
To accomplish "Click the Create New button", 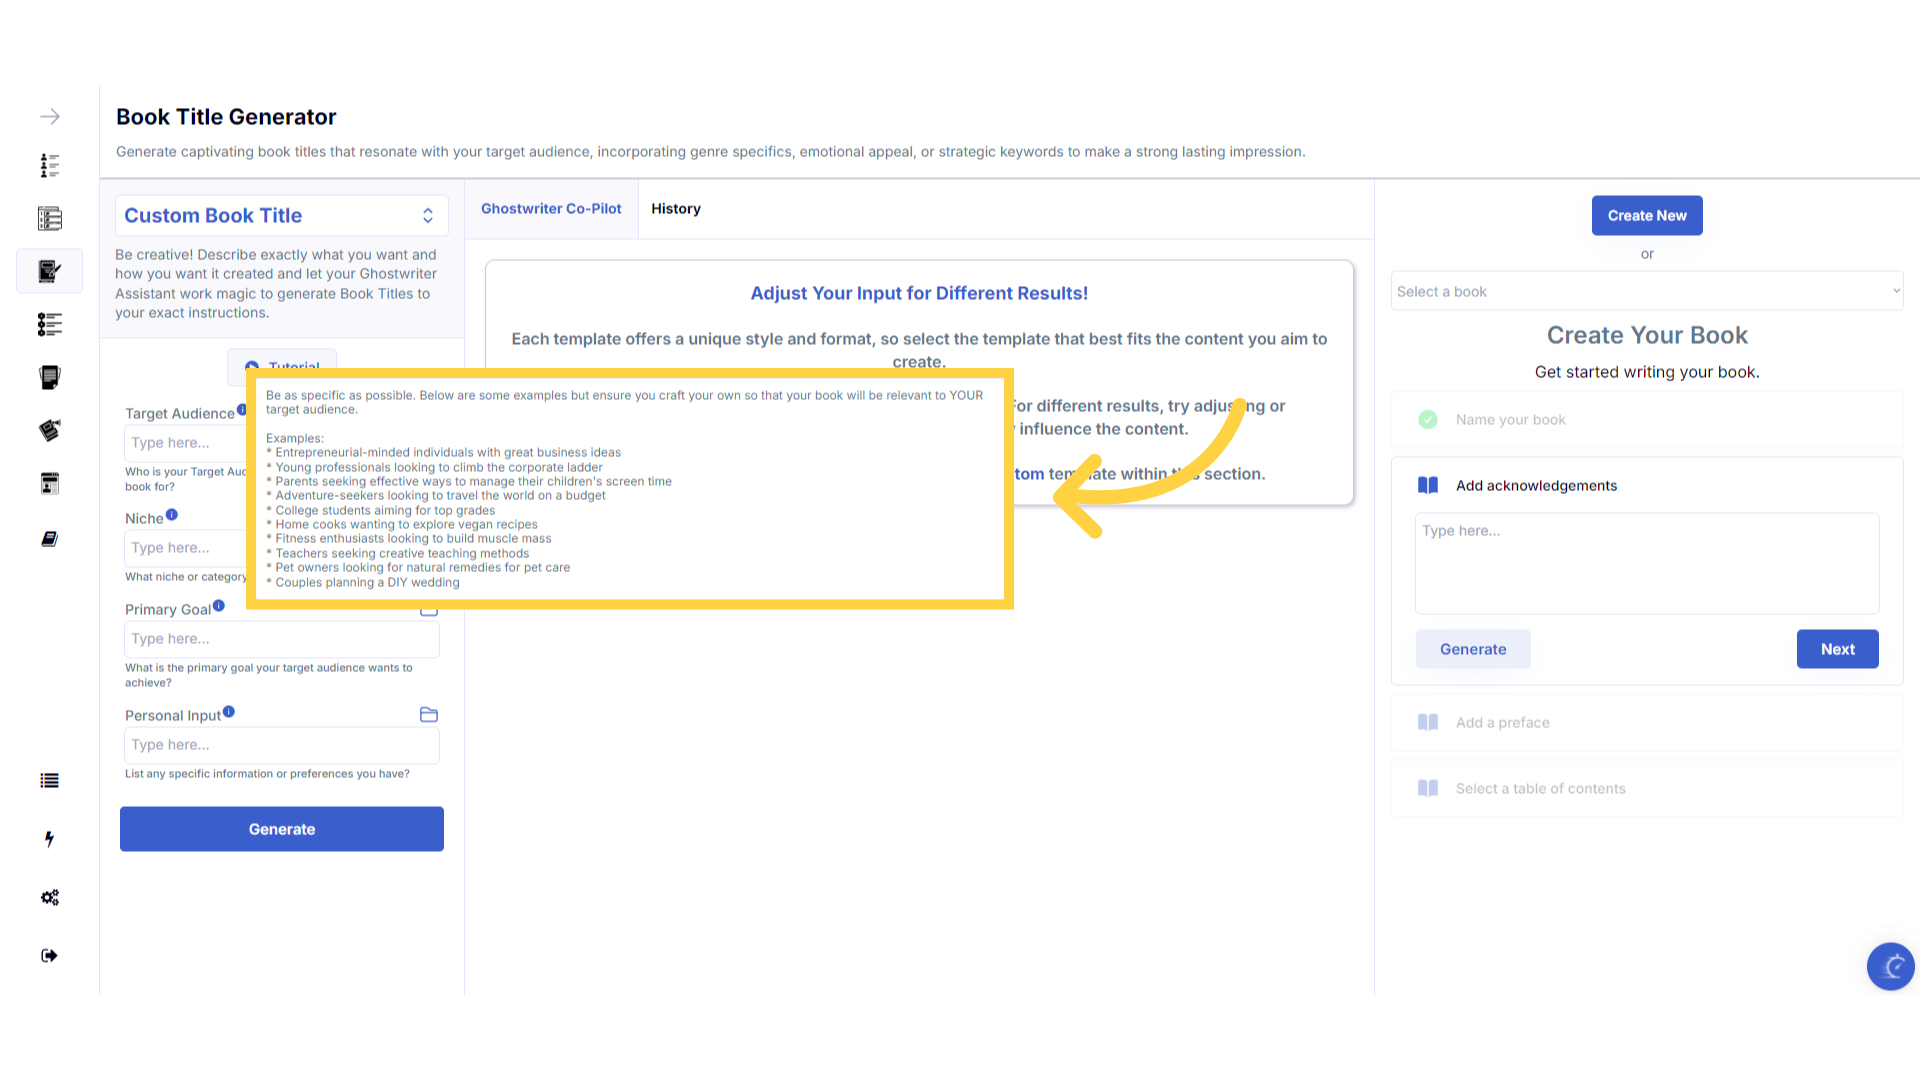I will coord(1647,216).
